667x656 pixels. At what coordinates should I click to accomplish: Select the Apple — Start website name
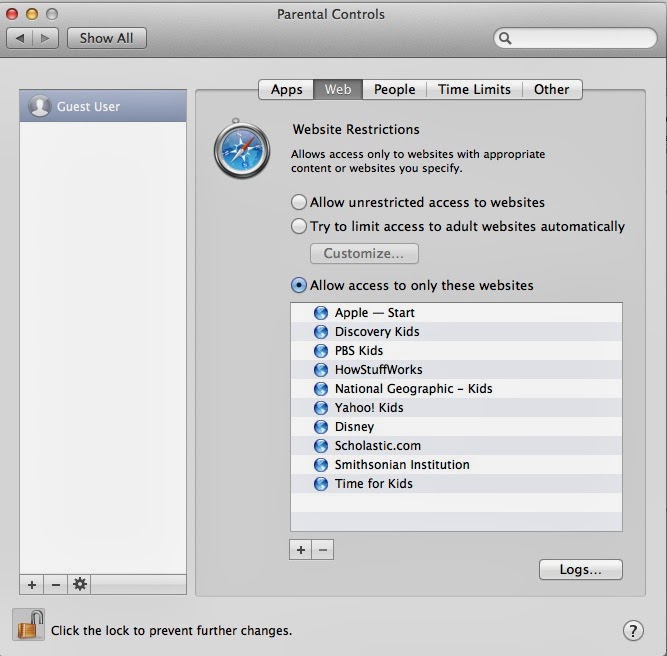(x=374, y=313)
